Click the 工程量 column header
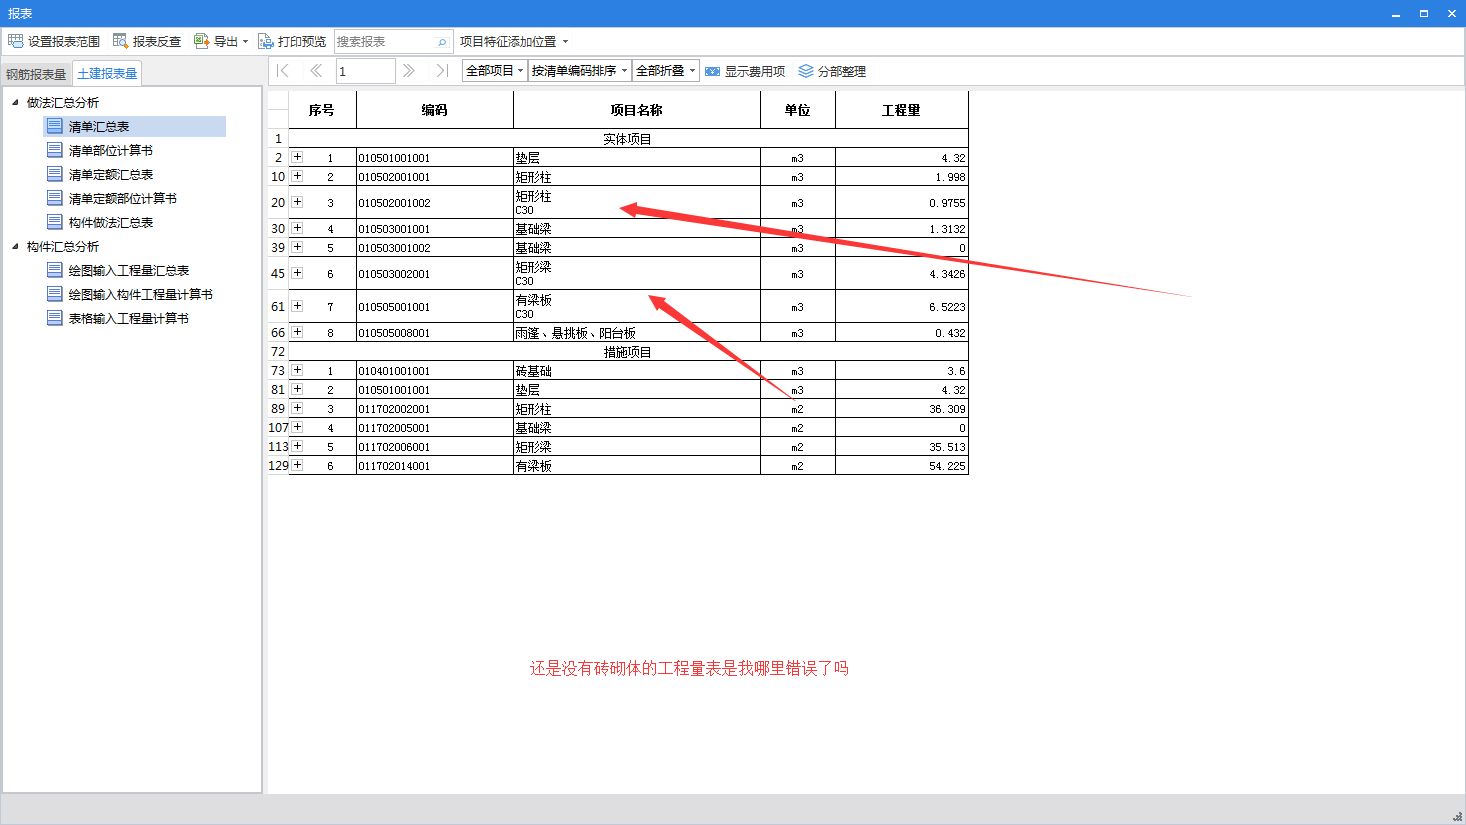1466x825 pixels. point(902,110)
